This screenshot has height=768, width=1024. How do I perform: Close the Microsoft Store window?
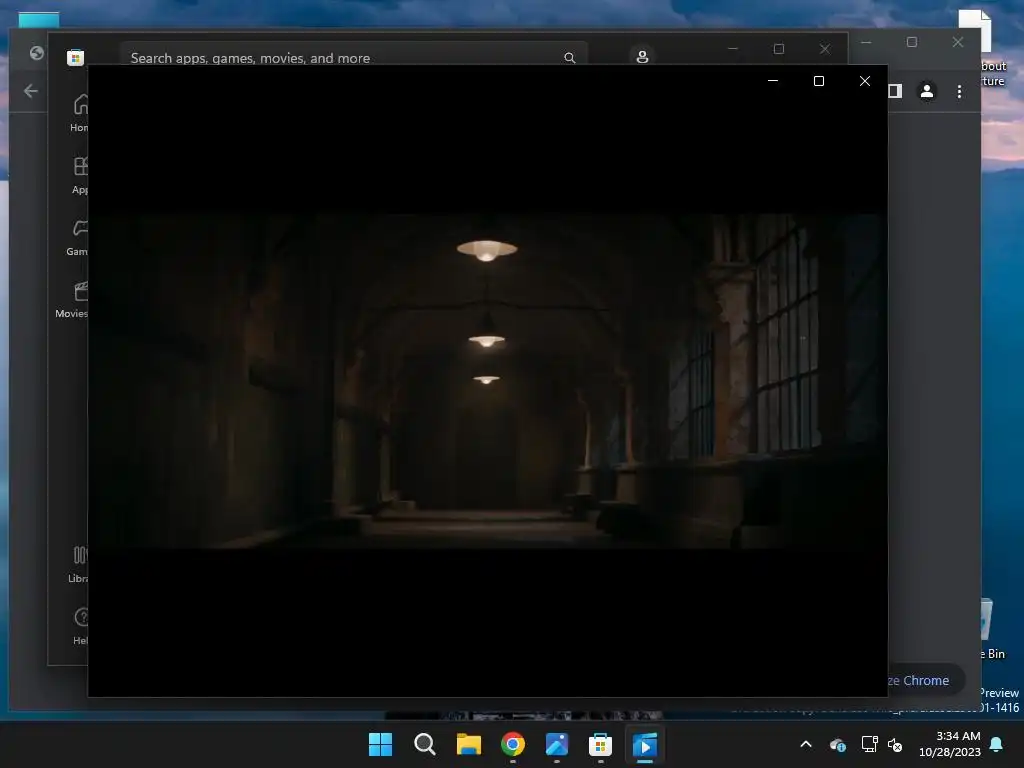click(x=825, y=48)
